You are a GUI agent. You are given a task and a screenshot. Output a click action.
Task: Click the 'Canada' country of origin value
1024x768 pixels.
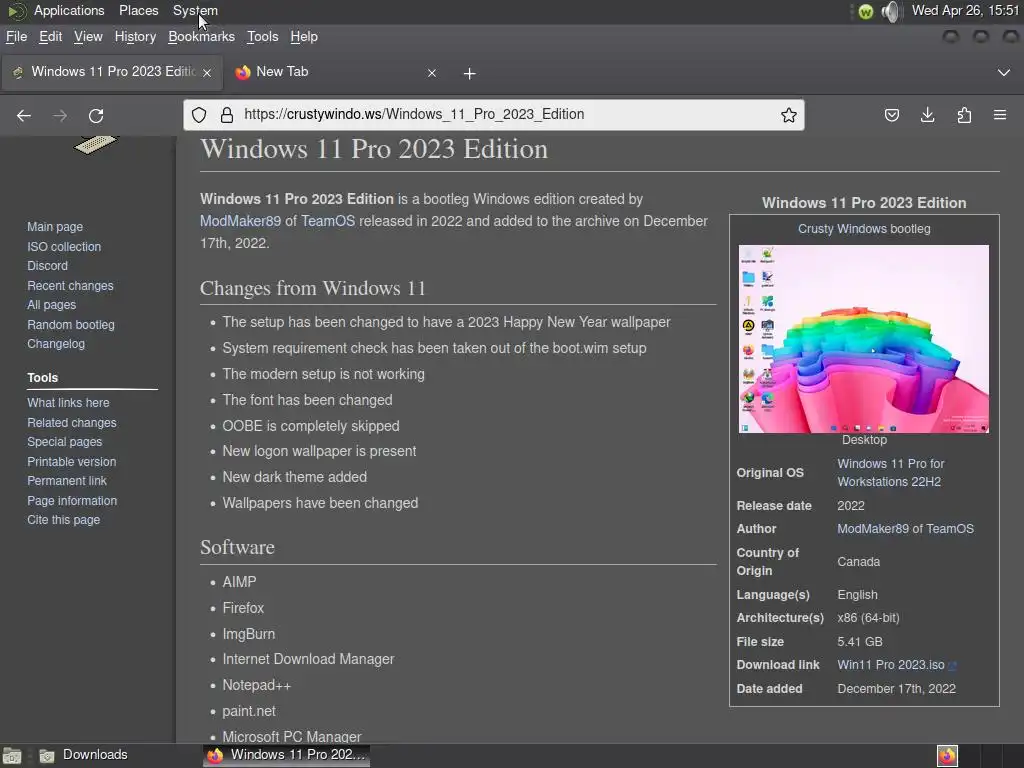click(x=858, y=562)
